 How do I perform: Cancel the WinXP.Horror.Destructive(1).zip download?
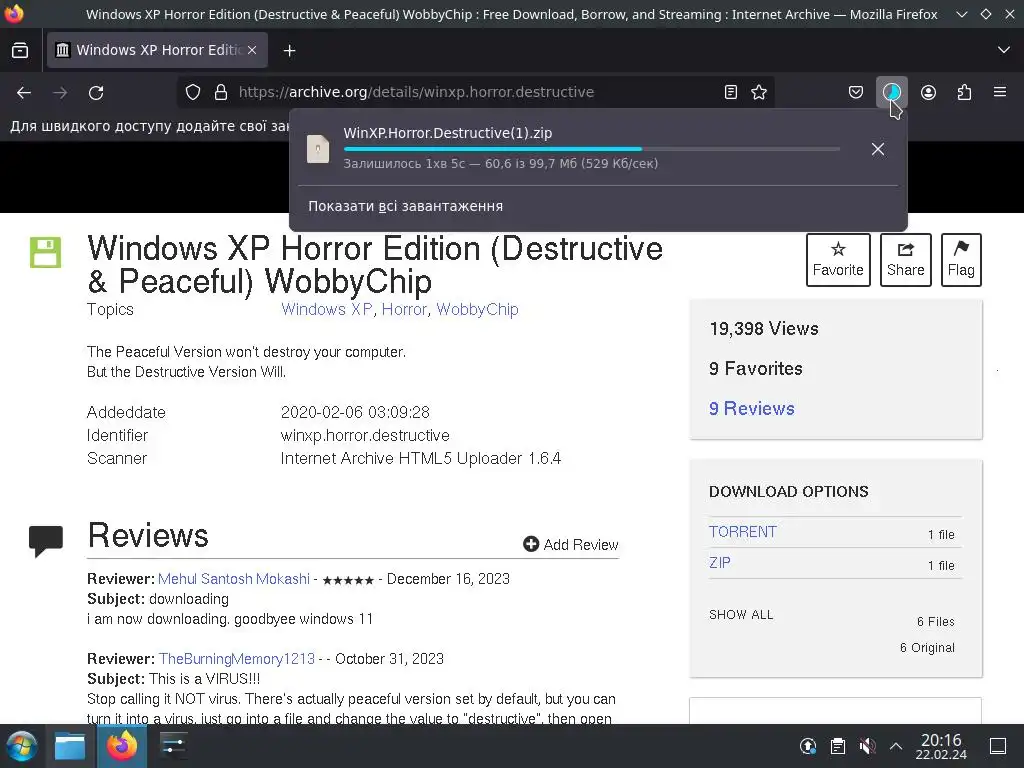878,149
